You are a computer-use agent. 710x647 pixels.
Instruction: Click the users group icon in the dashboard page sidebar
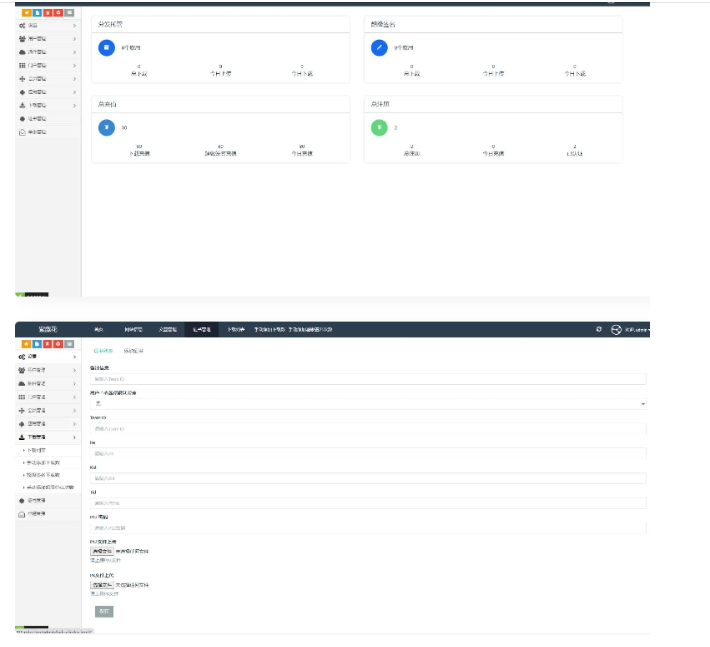pos(23,38)
